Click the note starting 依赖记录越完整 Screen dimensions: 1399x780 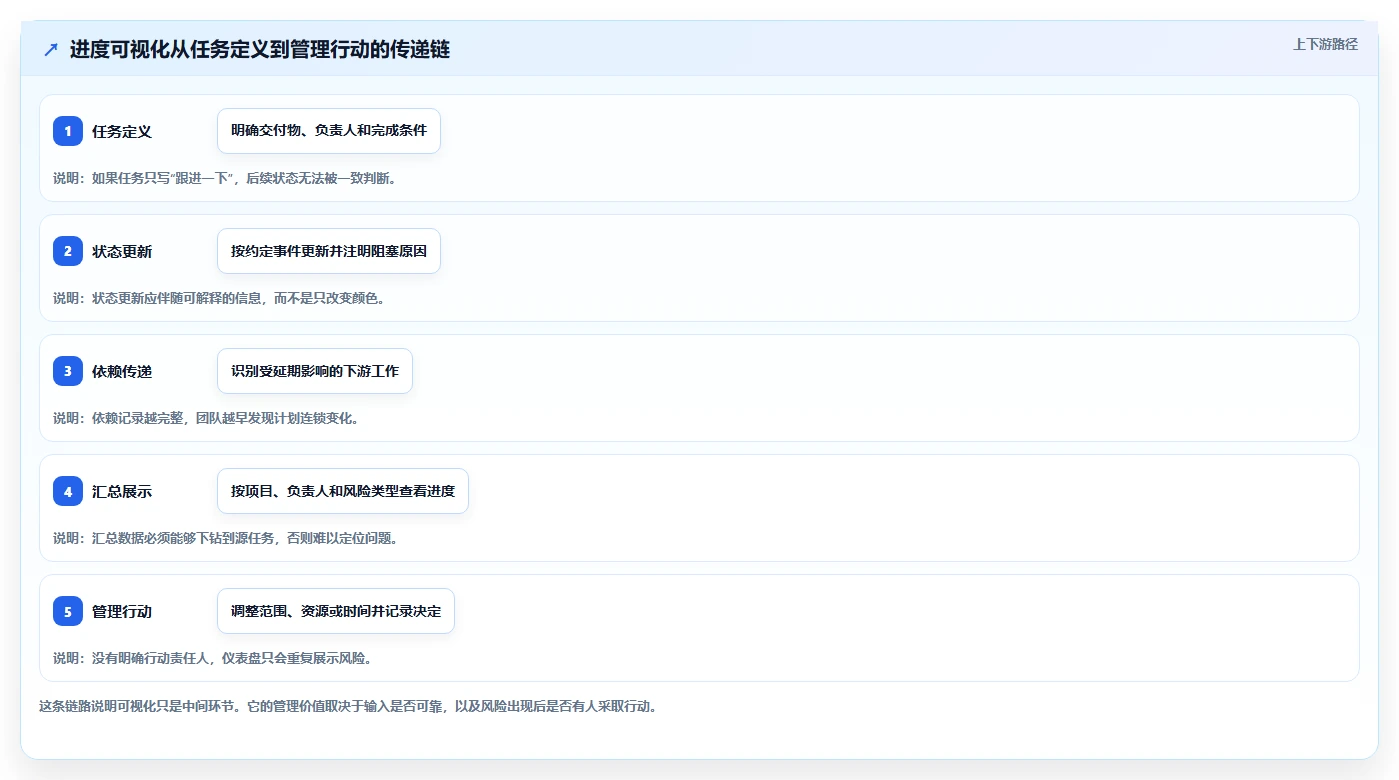[206, 418]
